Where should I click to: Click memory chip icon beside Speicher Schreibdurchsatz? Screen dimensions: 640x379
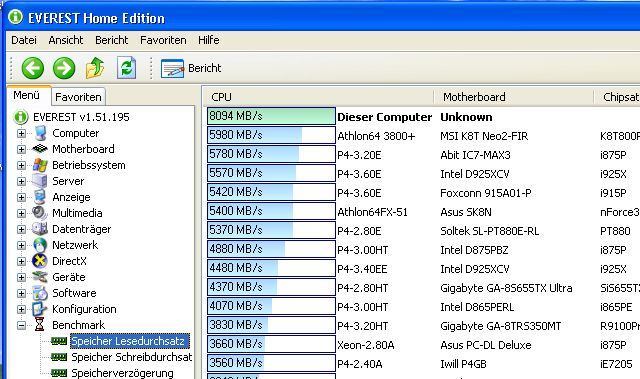point(59,357)
